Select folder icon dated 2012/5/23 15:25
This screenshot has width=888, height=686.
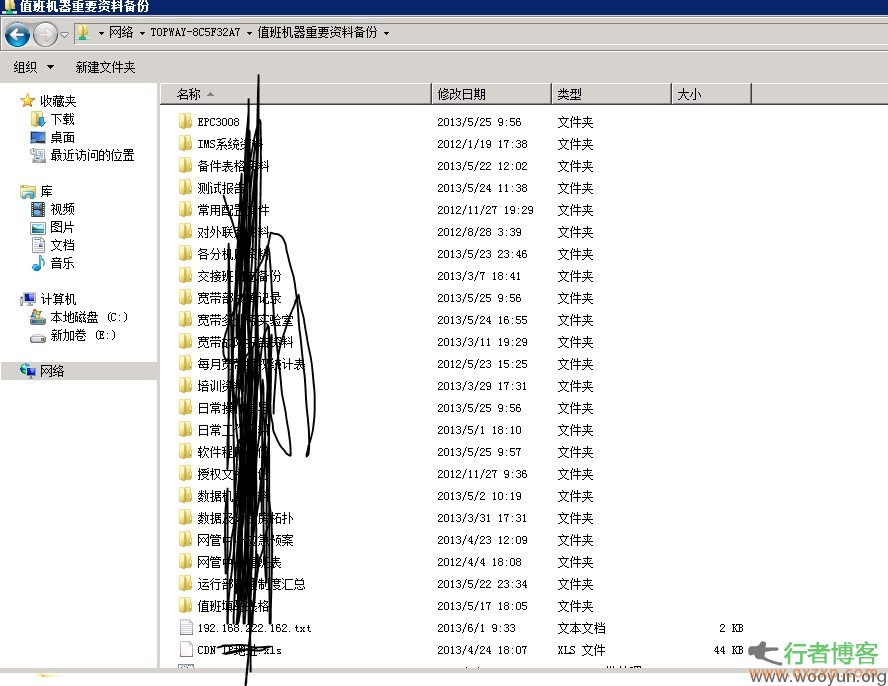pyautogui.click(x=185, y=364)
